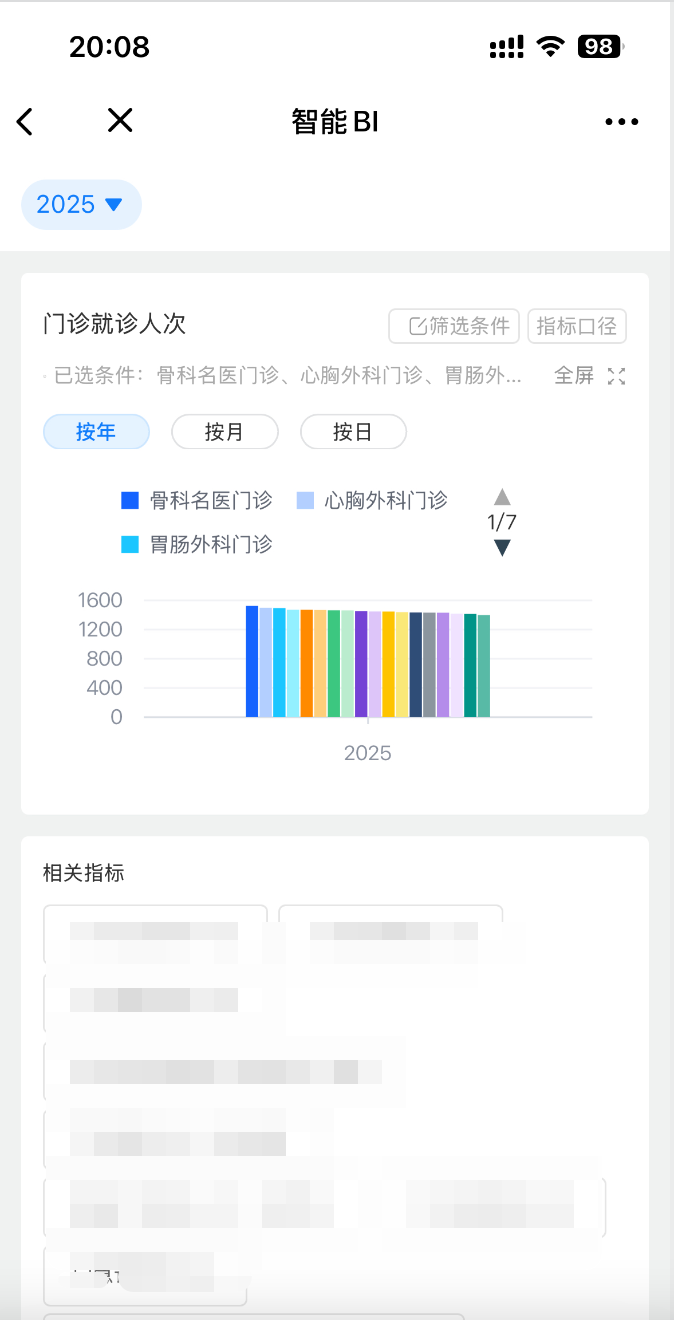Switch to 按月 monthly view
Image resolution: width=674 pixels, height=1320 pixels.
tap(224, 432)
